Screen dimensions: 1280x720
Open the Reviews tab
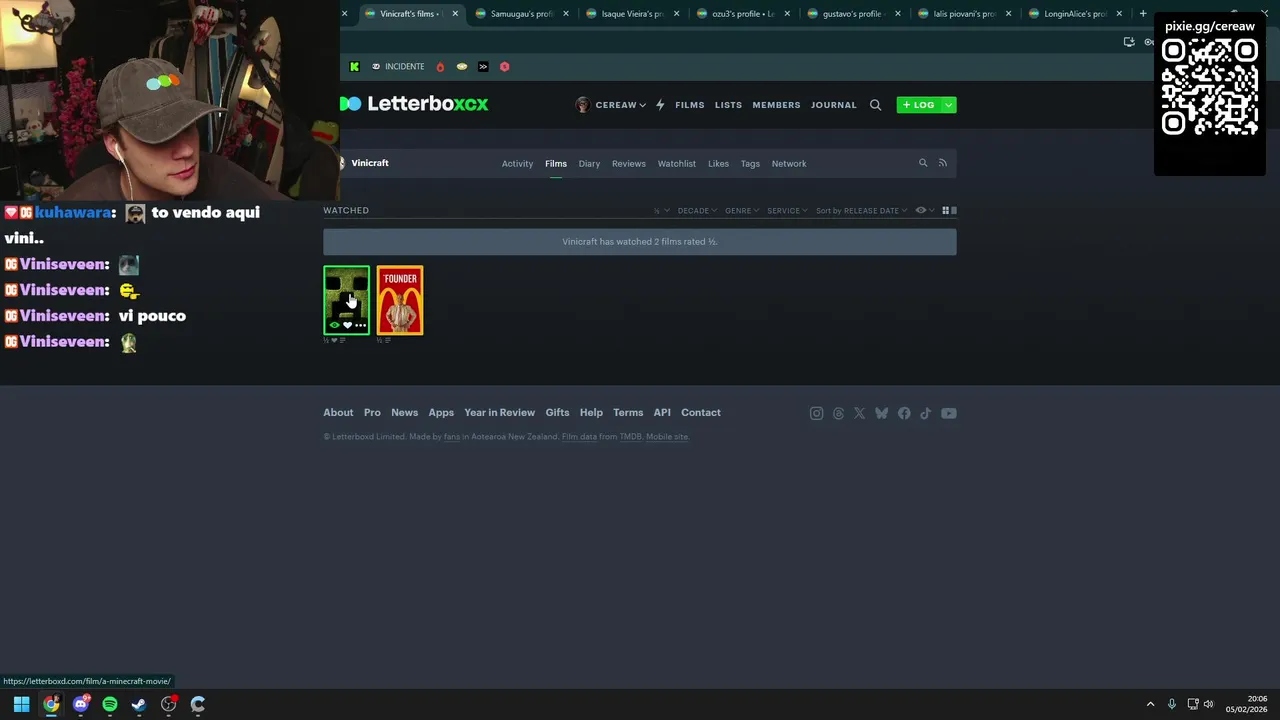click(x=629, y=164)
